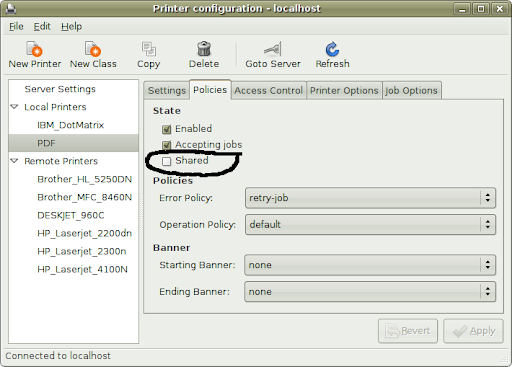The width and height of the screenshot is (512, 367).
Task: Select the Policies tab
Action: tap(210, 90)
